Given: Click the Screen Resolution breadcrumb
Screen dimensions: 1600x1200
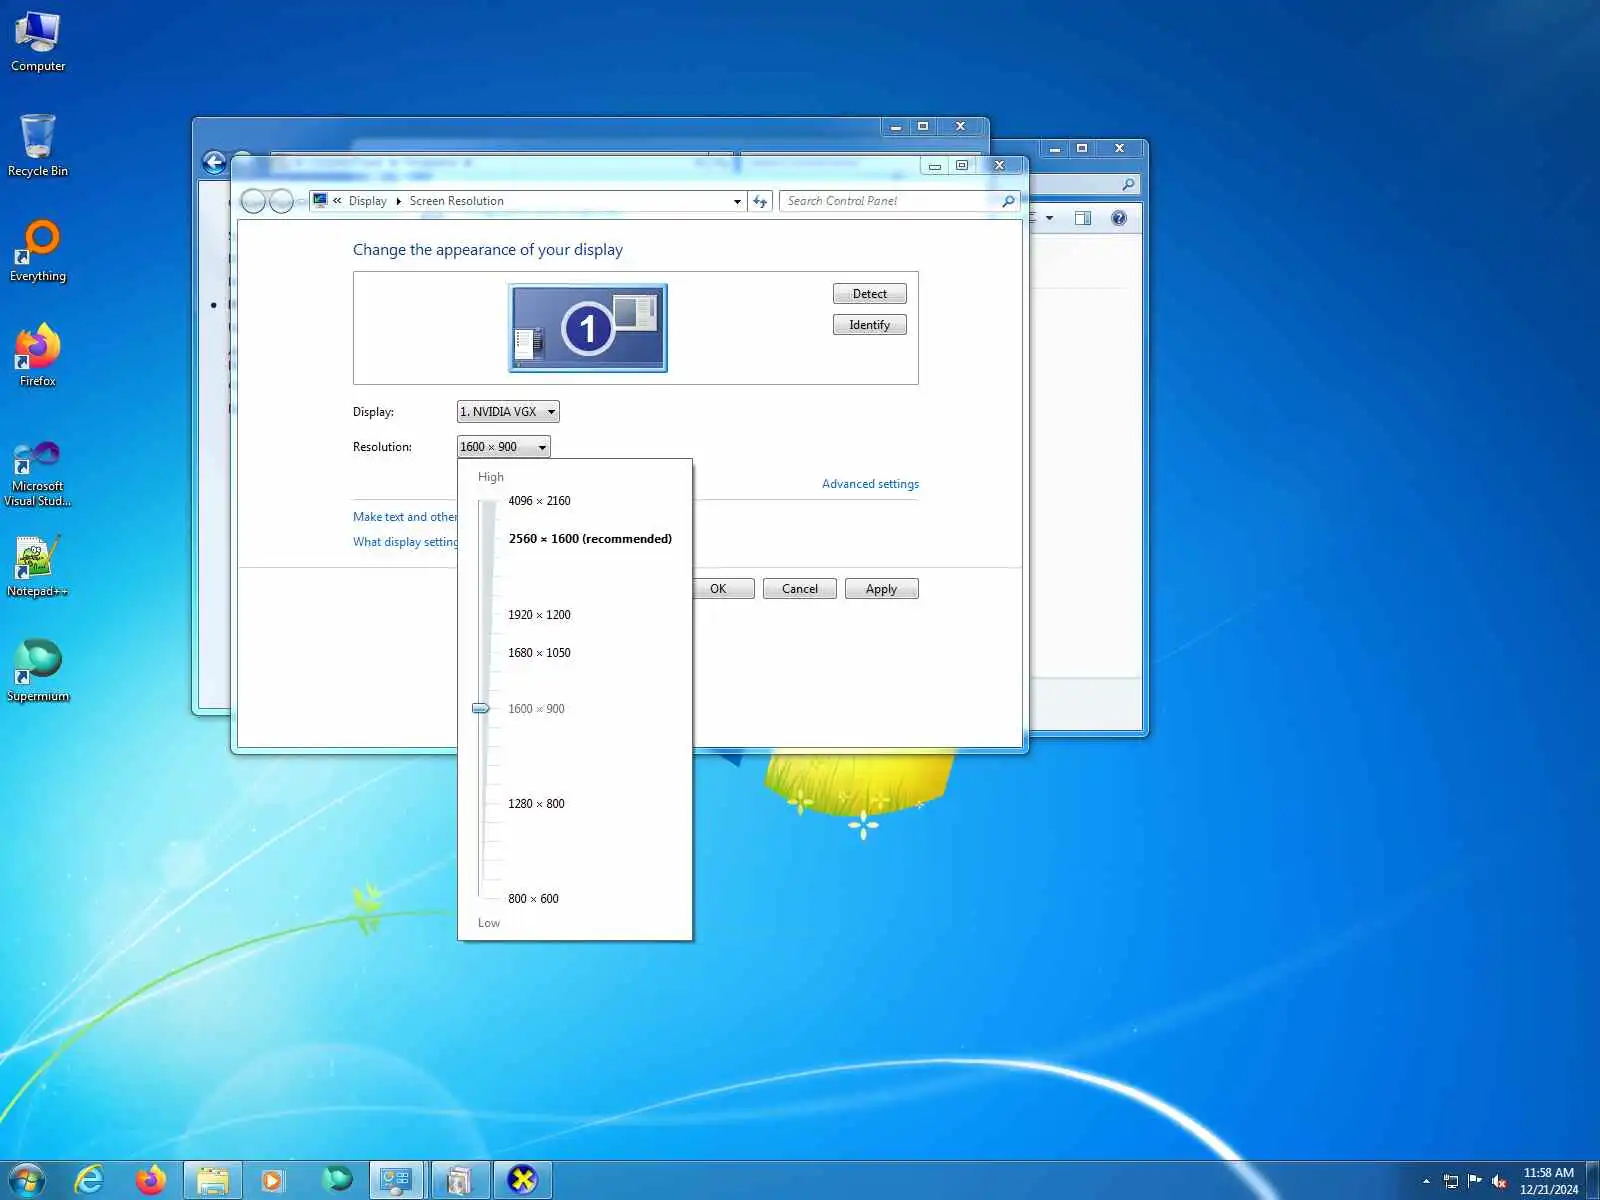Looking at the screenshot, I should pyautogui.click(x=456, y=201).
